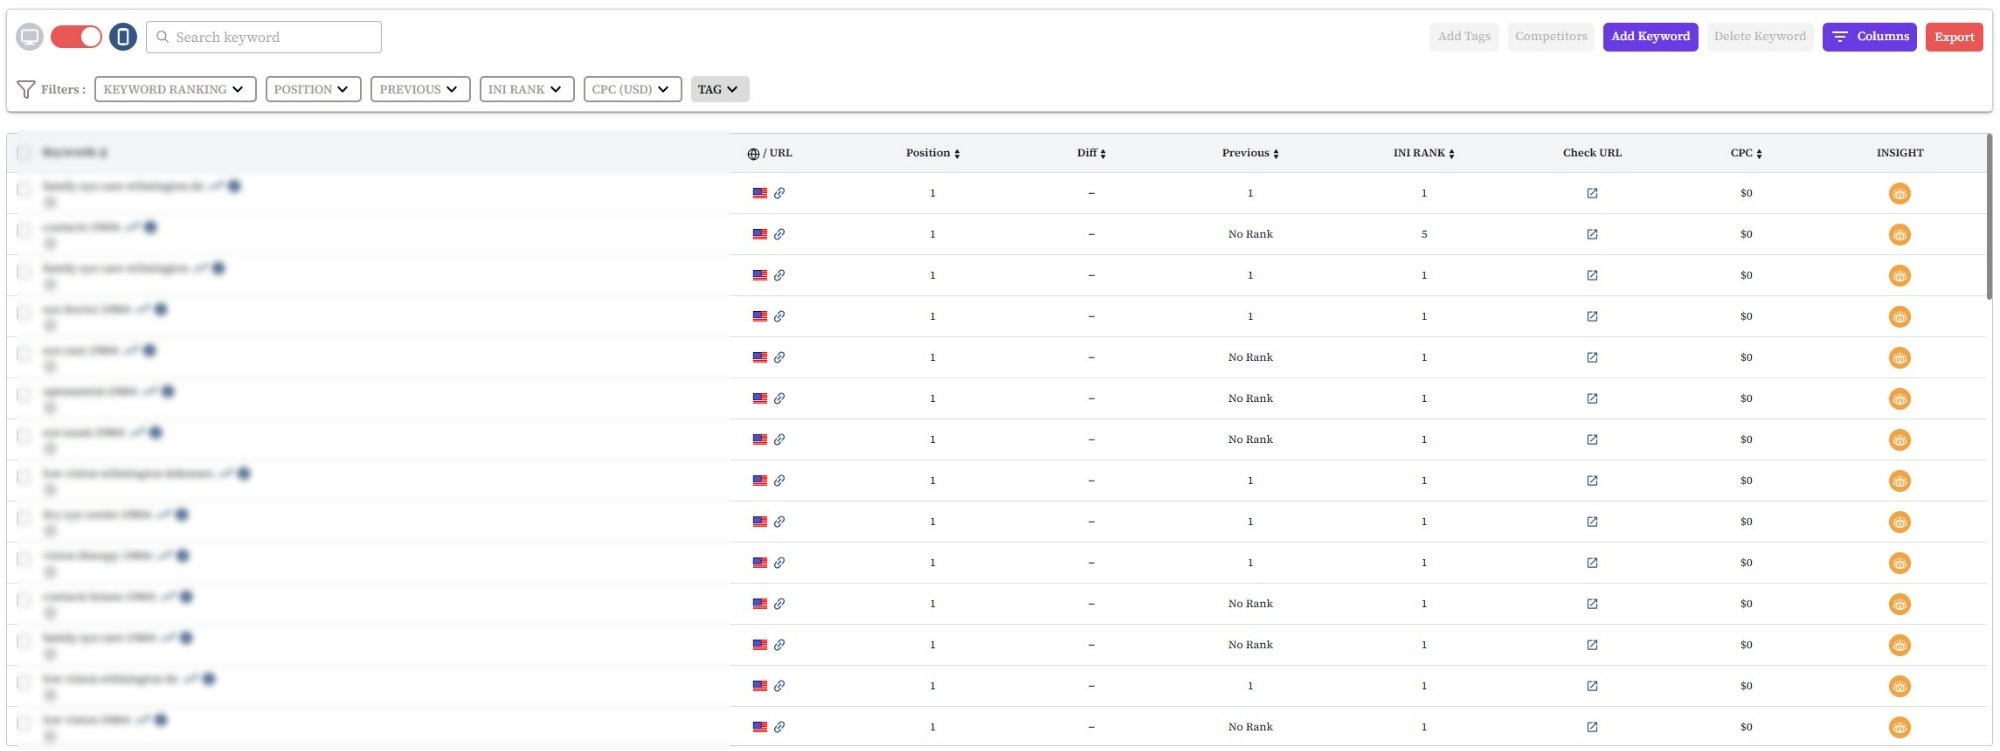
Task: Click the INSIGHT column header
Action: [1900, 153]
